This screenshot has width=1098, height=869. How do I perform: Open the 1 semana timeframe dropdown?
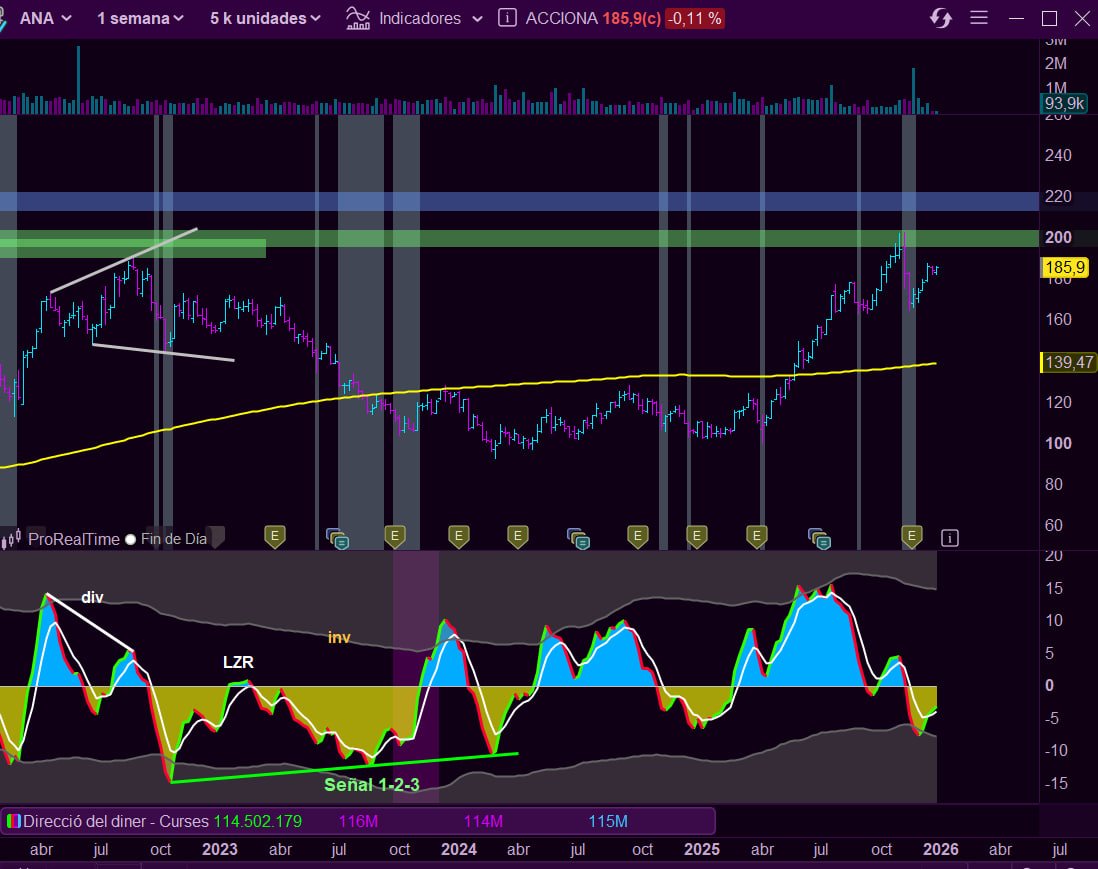pos(140,18)
